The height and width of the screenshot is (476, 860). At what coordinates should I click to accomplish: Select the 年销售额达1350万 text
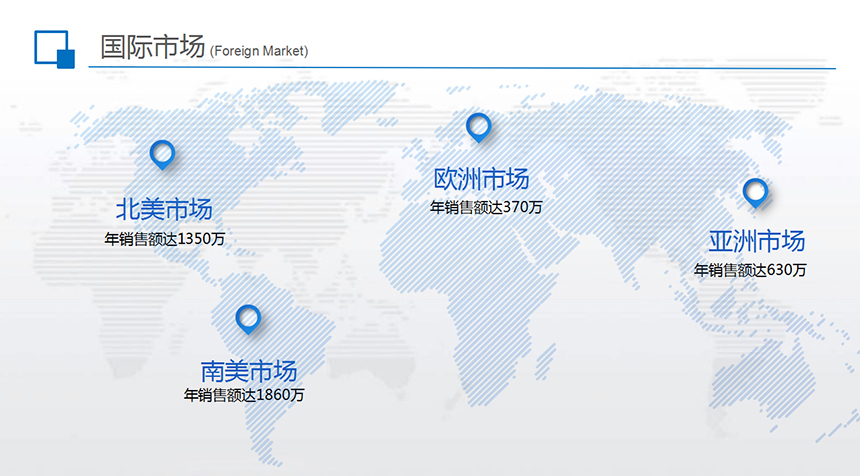coord(165,239)
